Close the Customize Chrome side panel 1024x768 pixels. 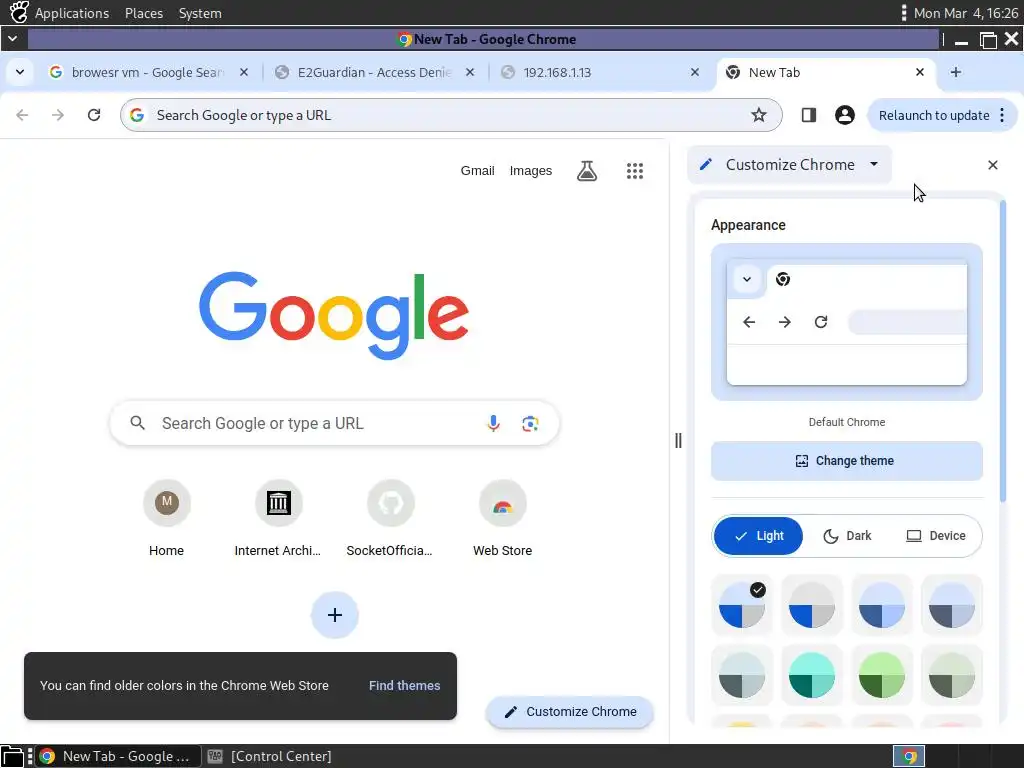tap(993, 165)
